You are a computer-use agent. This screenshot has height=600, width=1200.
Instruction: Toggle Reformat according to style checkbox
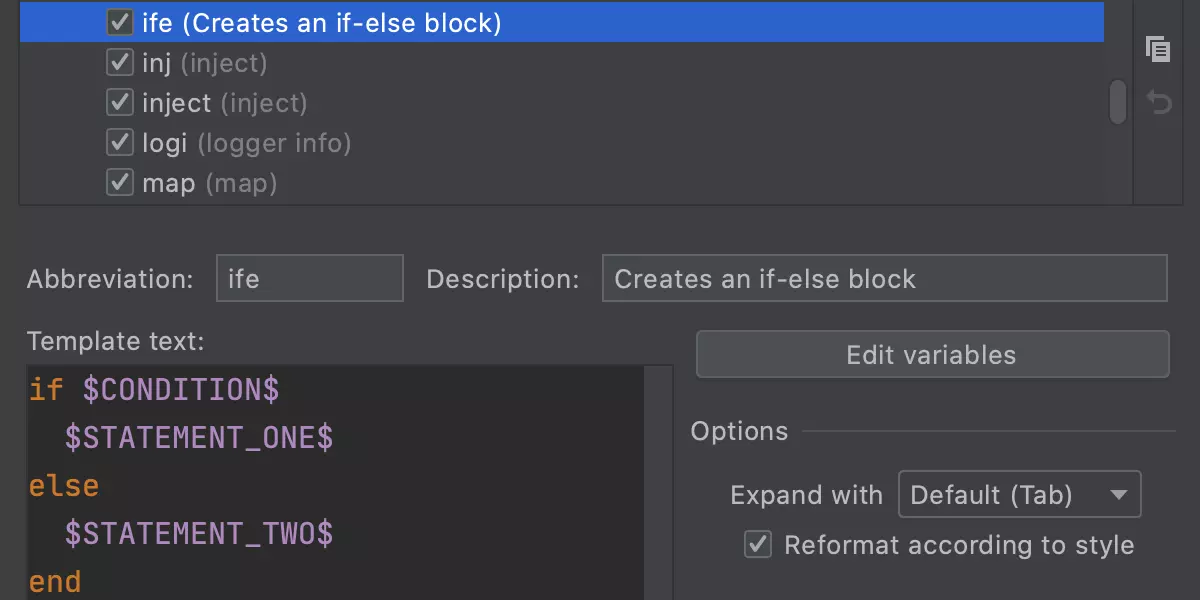[758, 545]
